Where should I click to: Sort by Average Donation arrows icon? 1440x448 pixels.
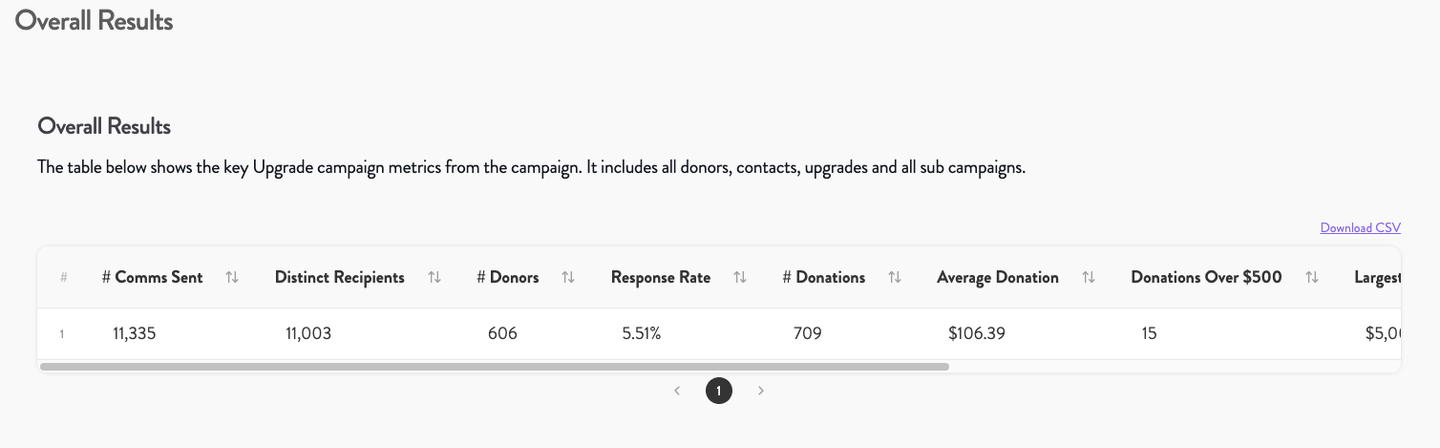click(x=1089, y=278)
